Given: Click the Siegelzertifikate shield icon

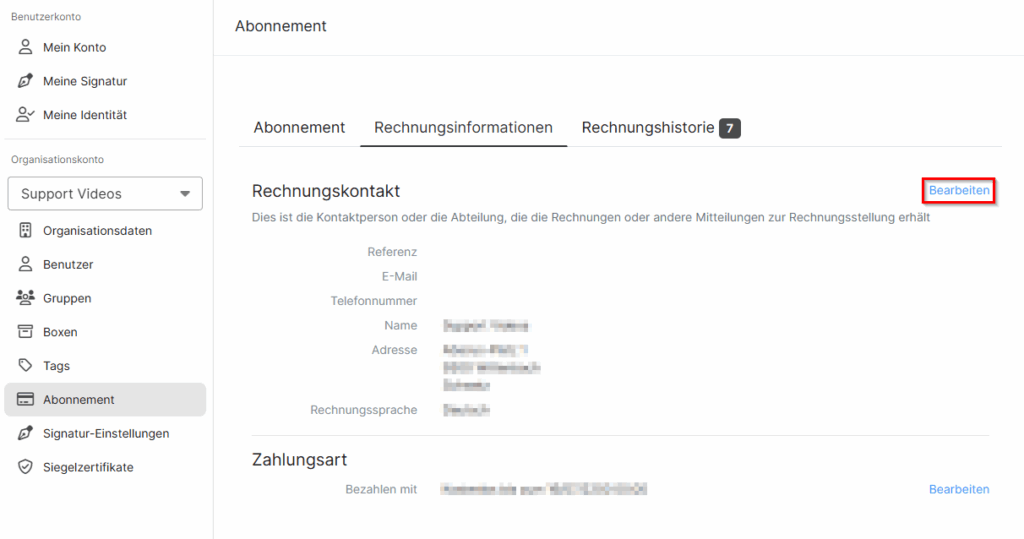Looking at the screenshot, I should (25, 467).
